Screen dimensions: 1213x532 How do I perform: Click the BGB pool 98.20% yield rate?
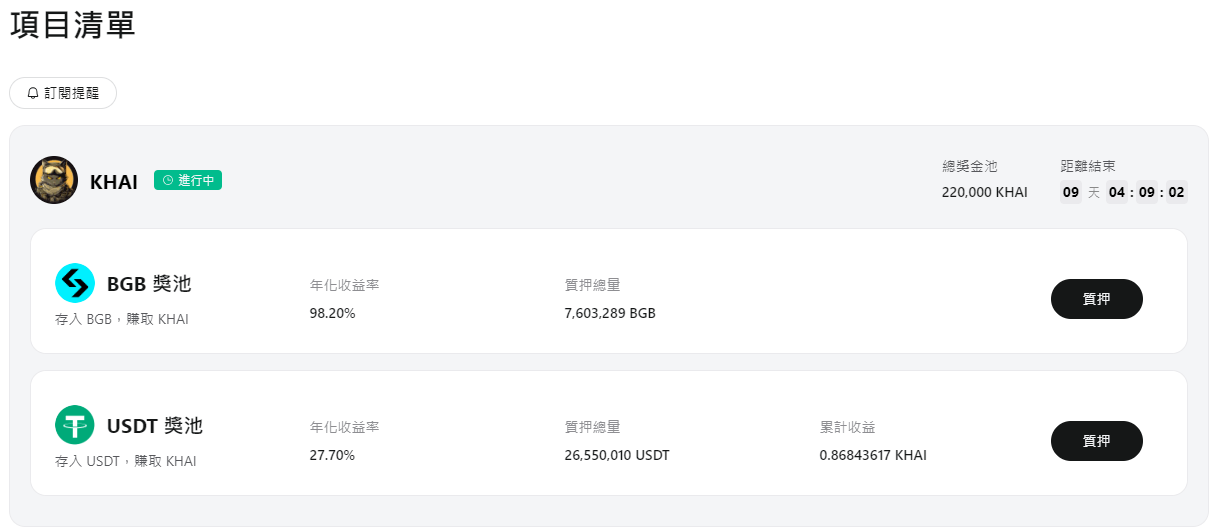pos(332,313)
